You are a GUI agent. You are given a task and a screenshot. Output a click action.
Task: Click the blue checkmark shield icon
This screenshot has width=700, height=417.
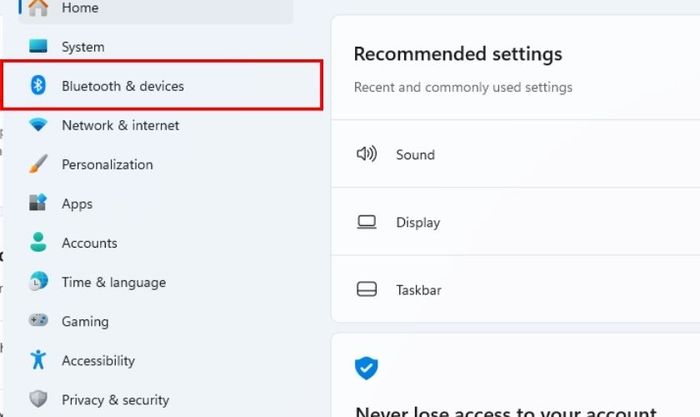pos(367,368)
